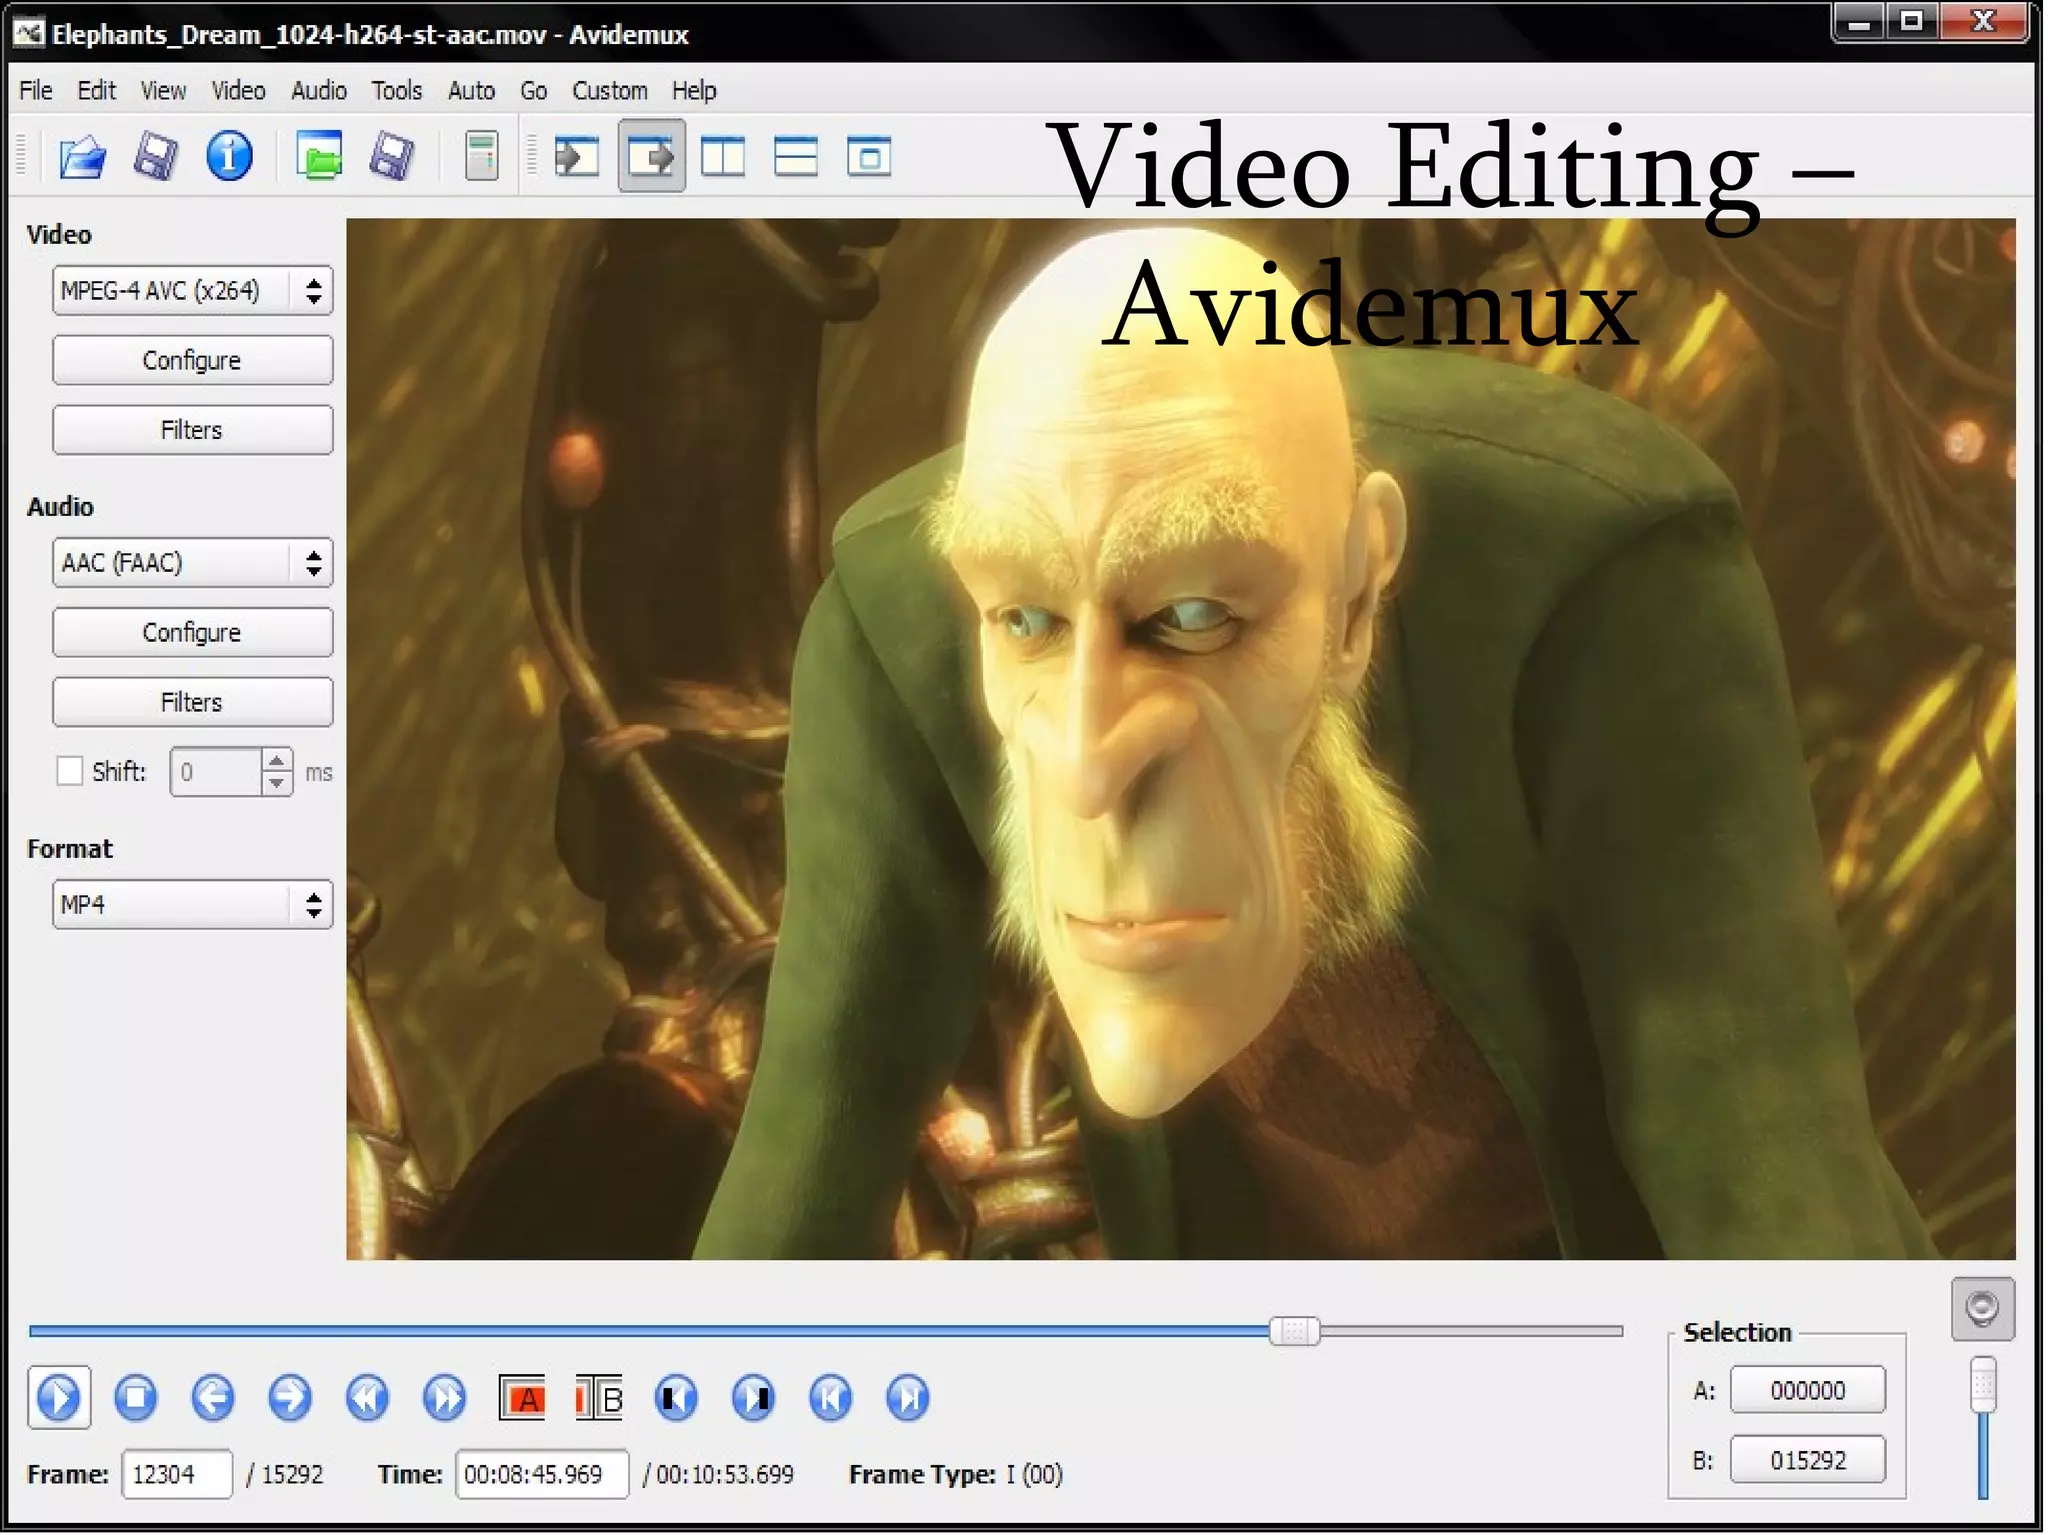Jump to previous black frame icon

tap(676, 1397)
